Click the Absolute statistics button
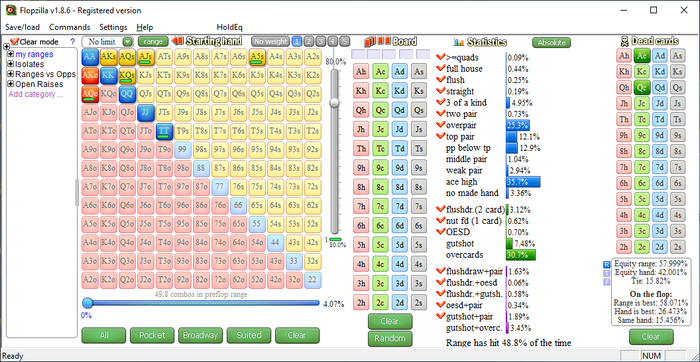Screen dimensions: 700x362 point(551,43)
